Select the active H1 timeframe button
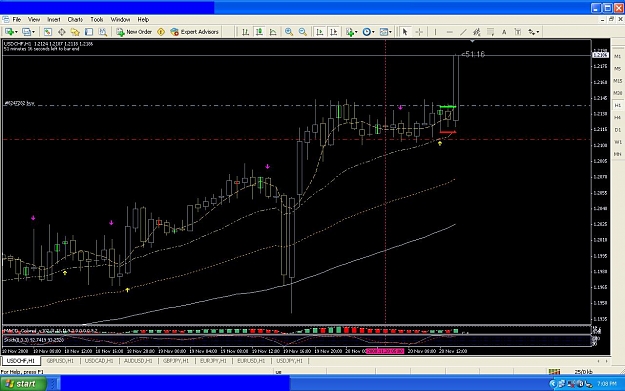The width and height of the screenshot is (625, 391). point(617,105)
